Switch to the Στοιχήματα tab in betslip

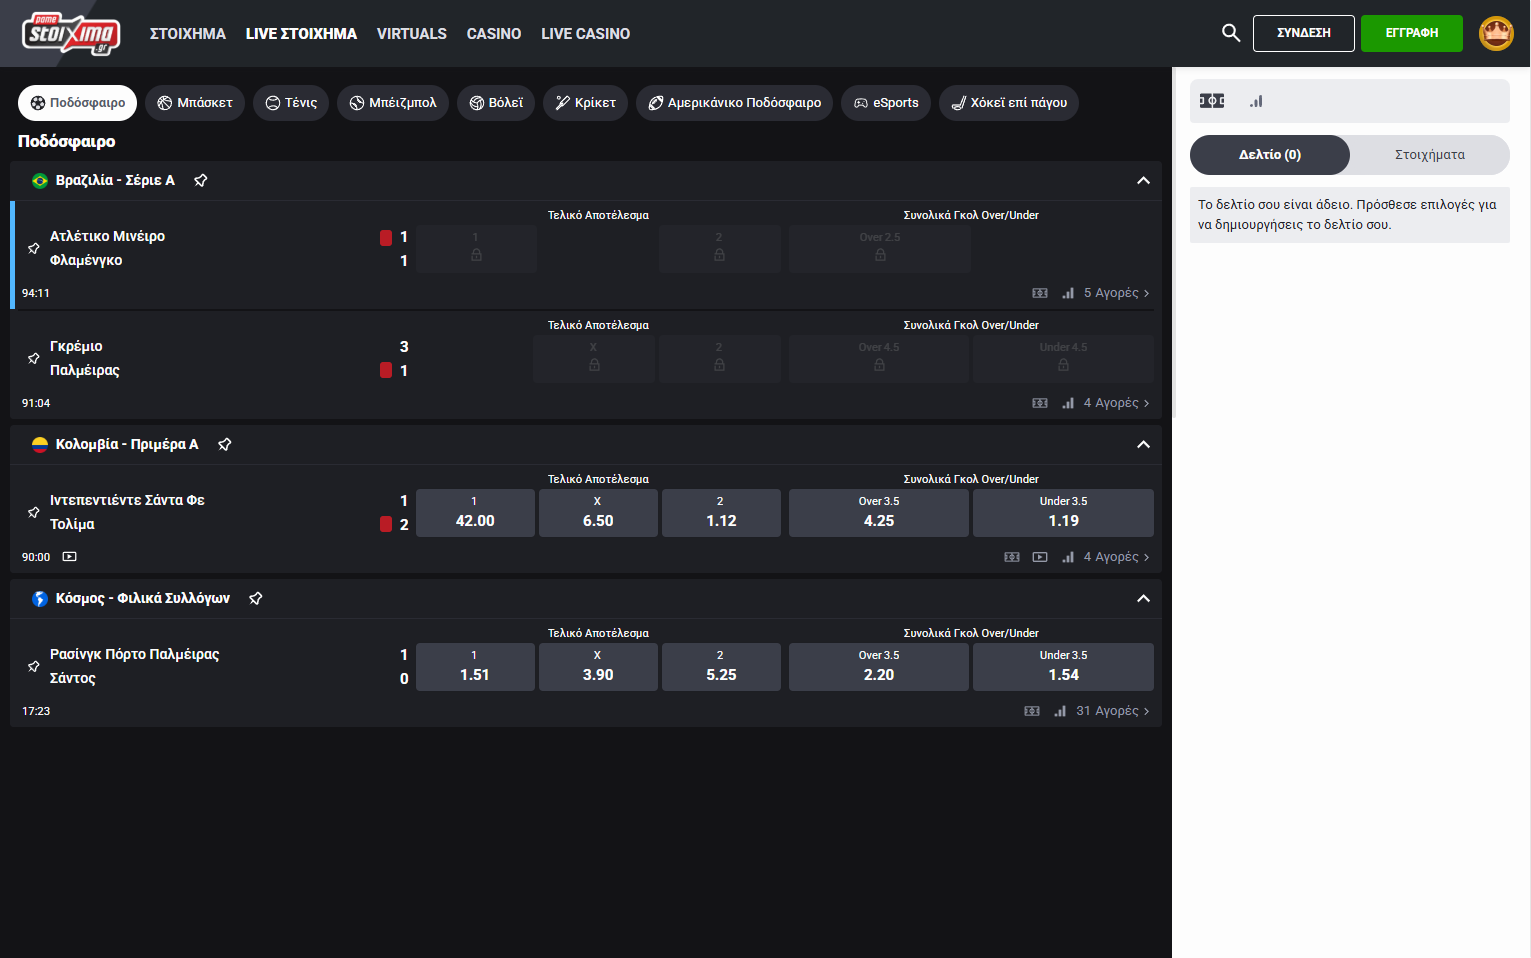(1429, 155)
